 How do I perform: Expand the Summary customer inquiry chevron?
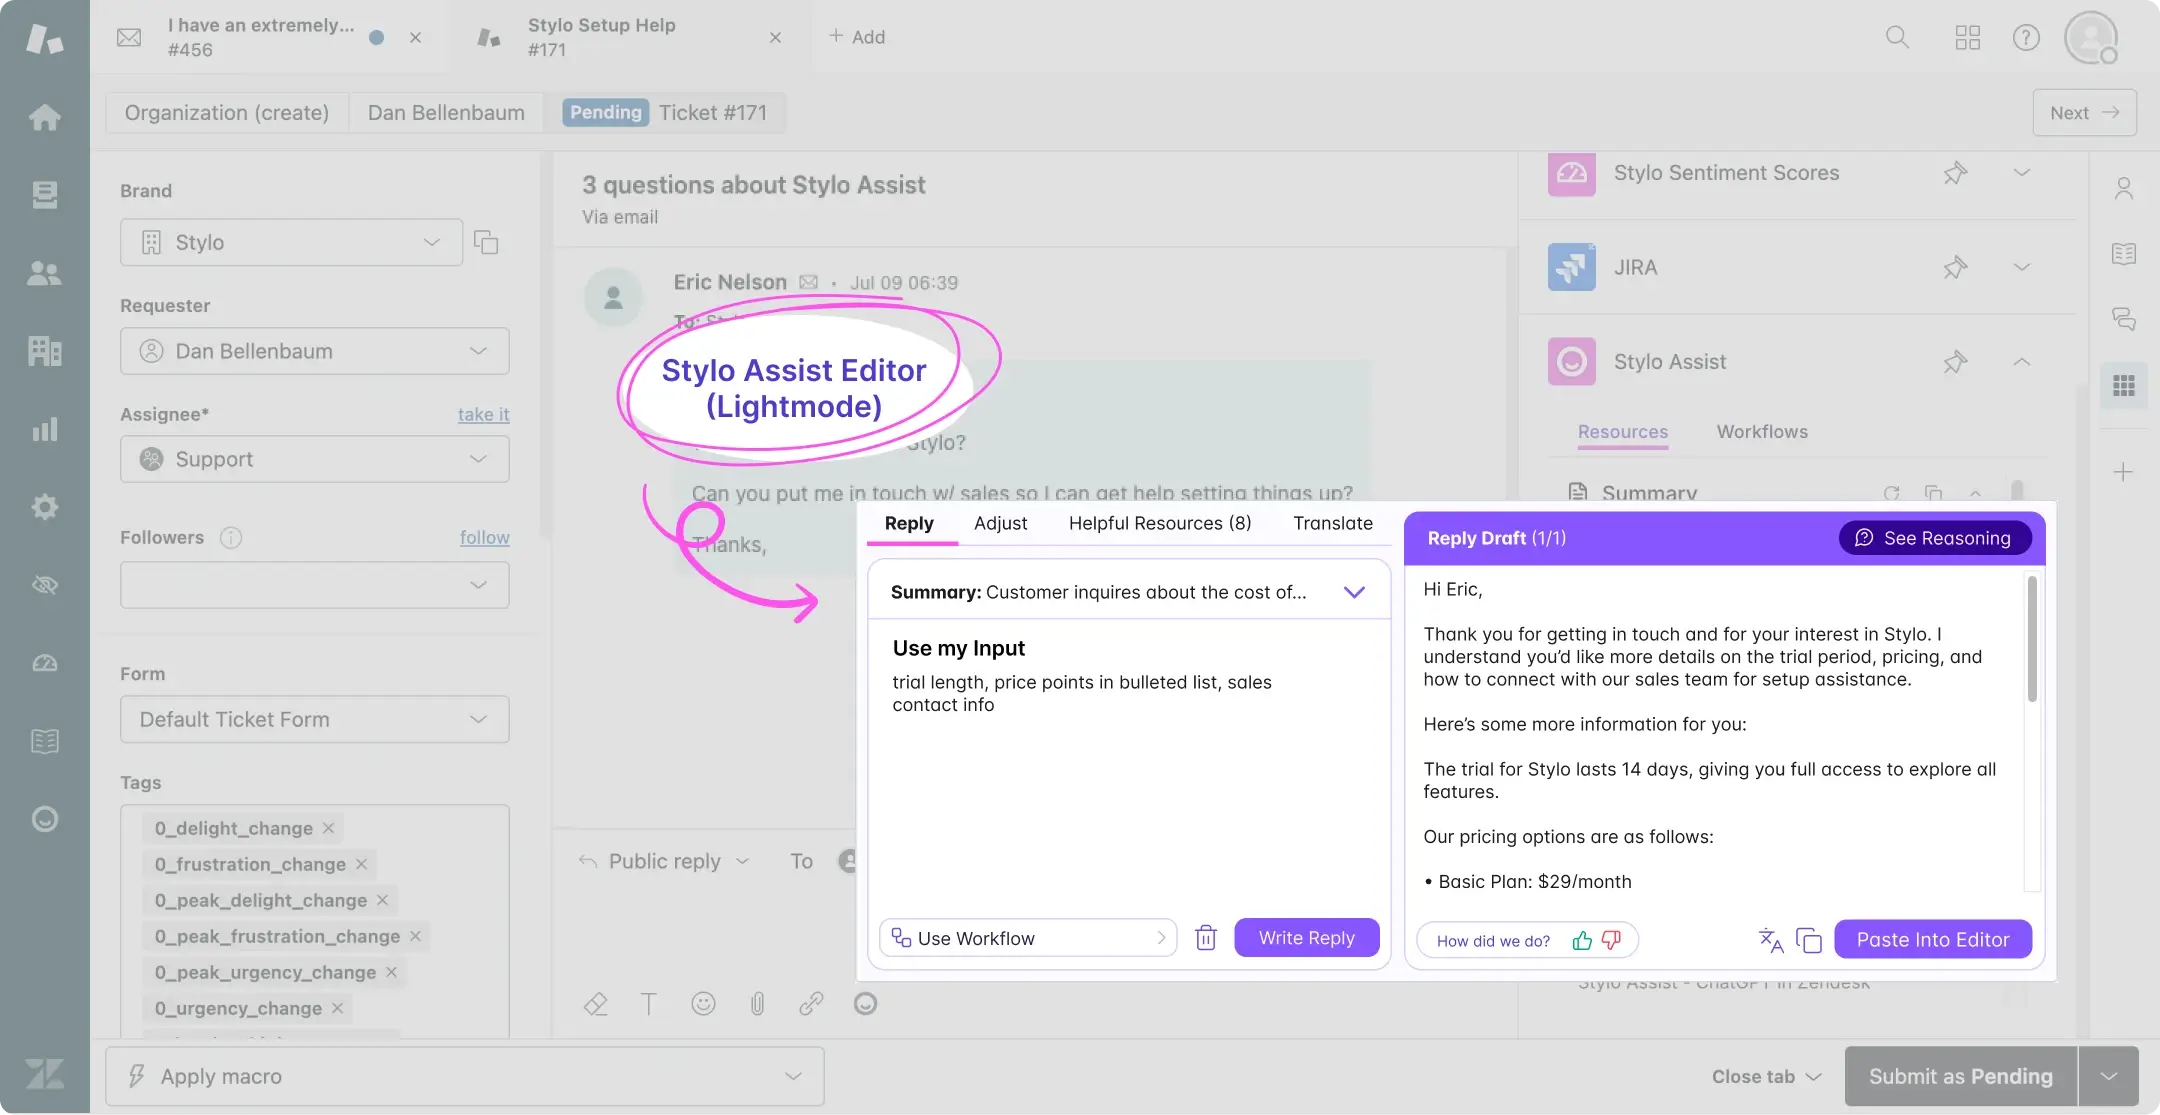pos(1354,592)
